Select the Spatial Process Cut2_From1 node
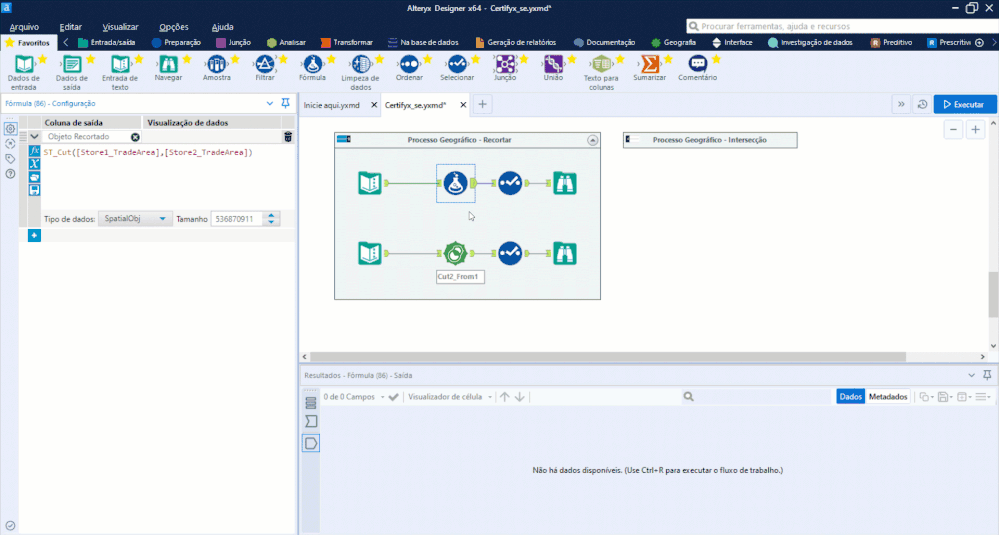The image size is (999, 535). pos(457,253)
